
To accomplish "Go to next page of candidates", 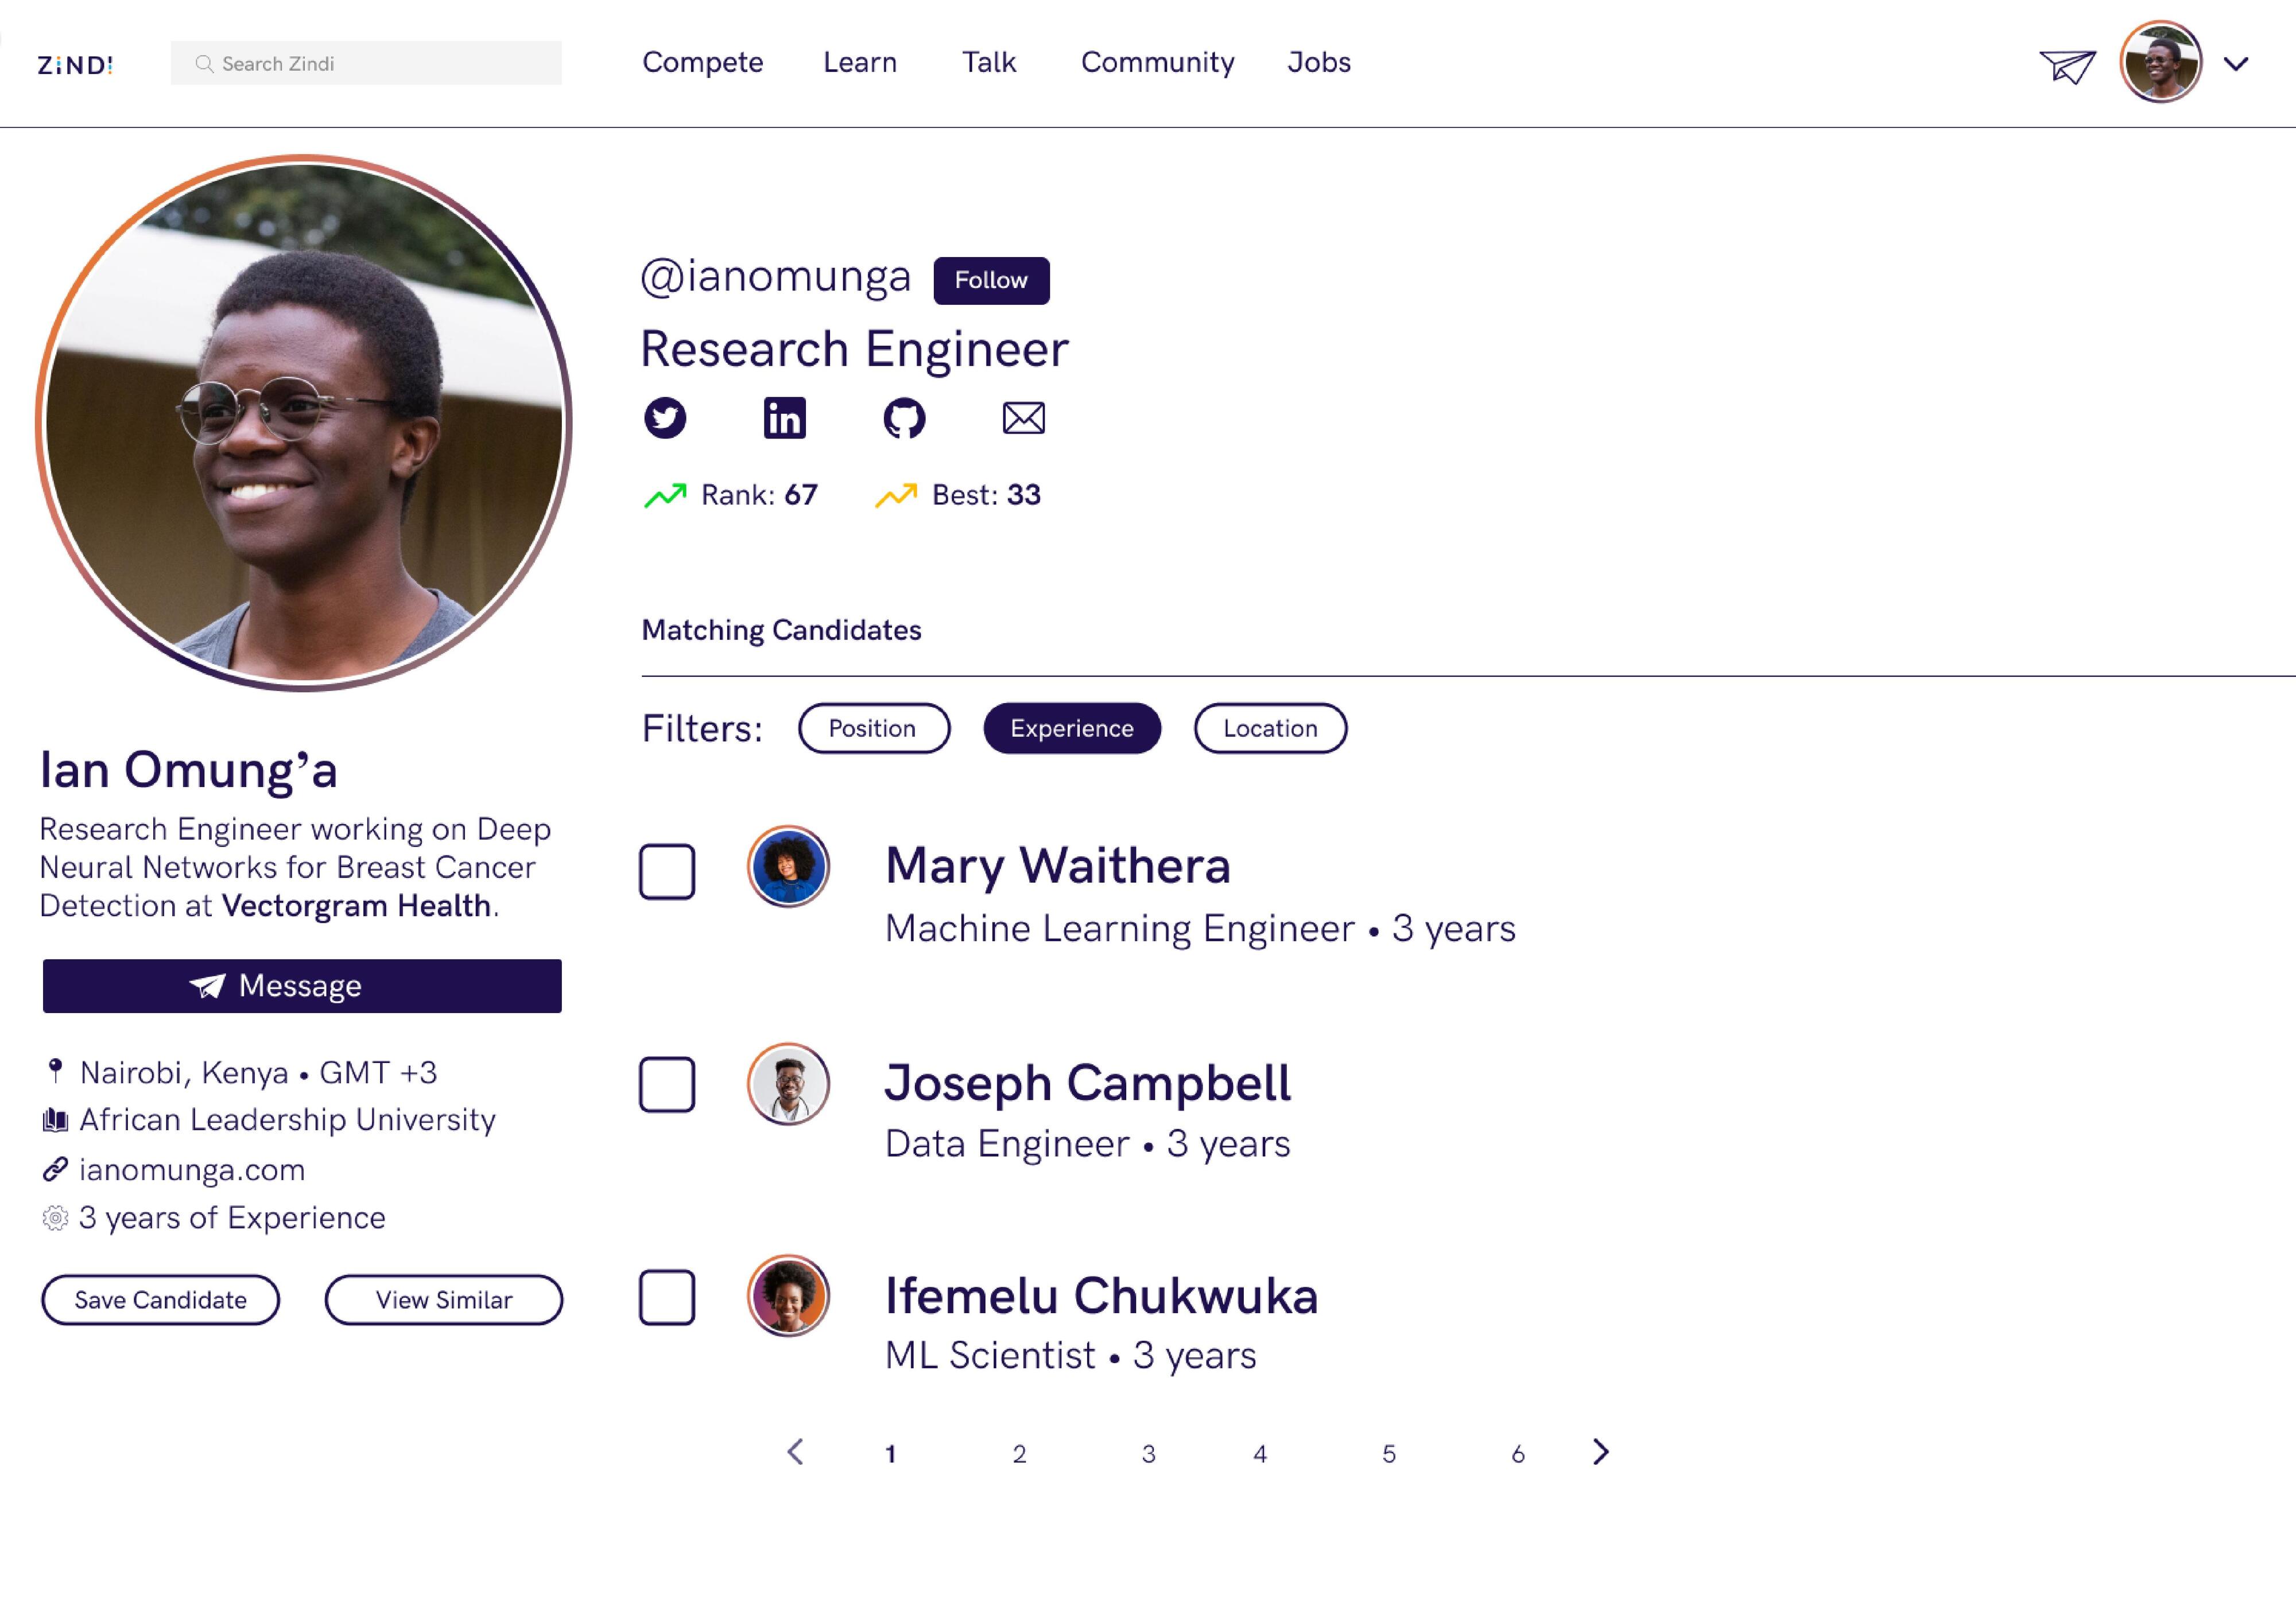I will click(x=1600, y=1452).
